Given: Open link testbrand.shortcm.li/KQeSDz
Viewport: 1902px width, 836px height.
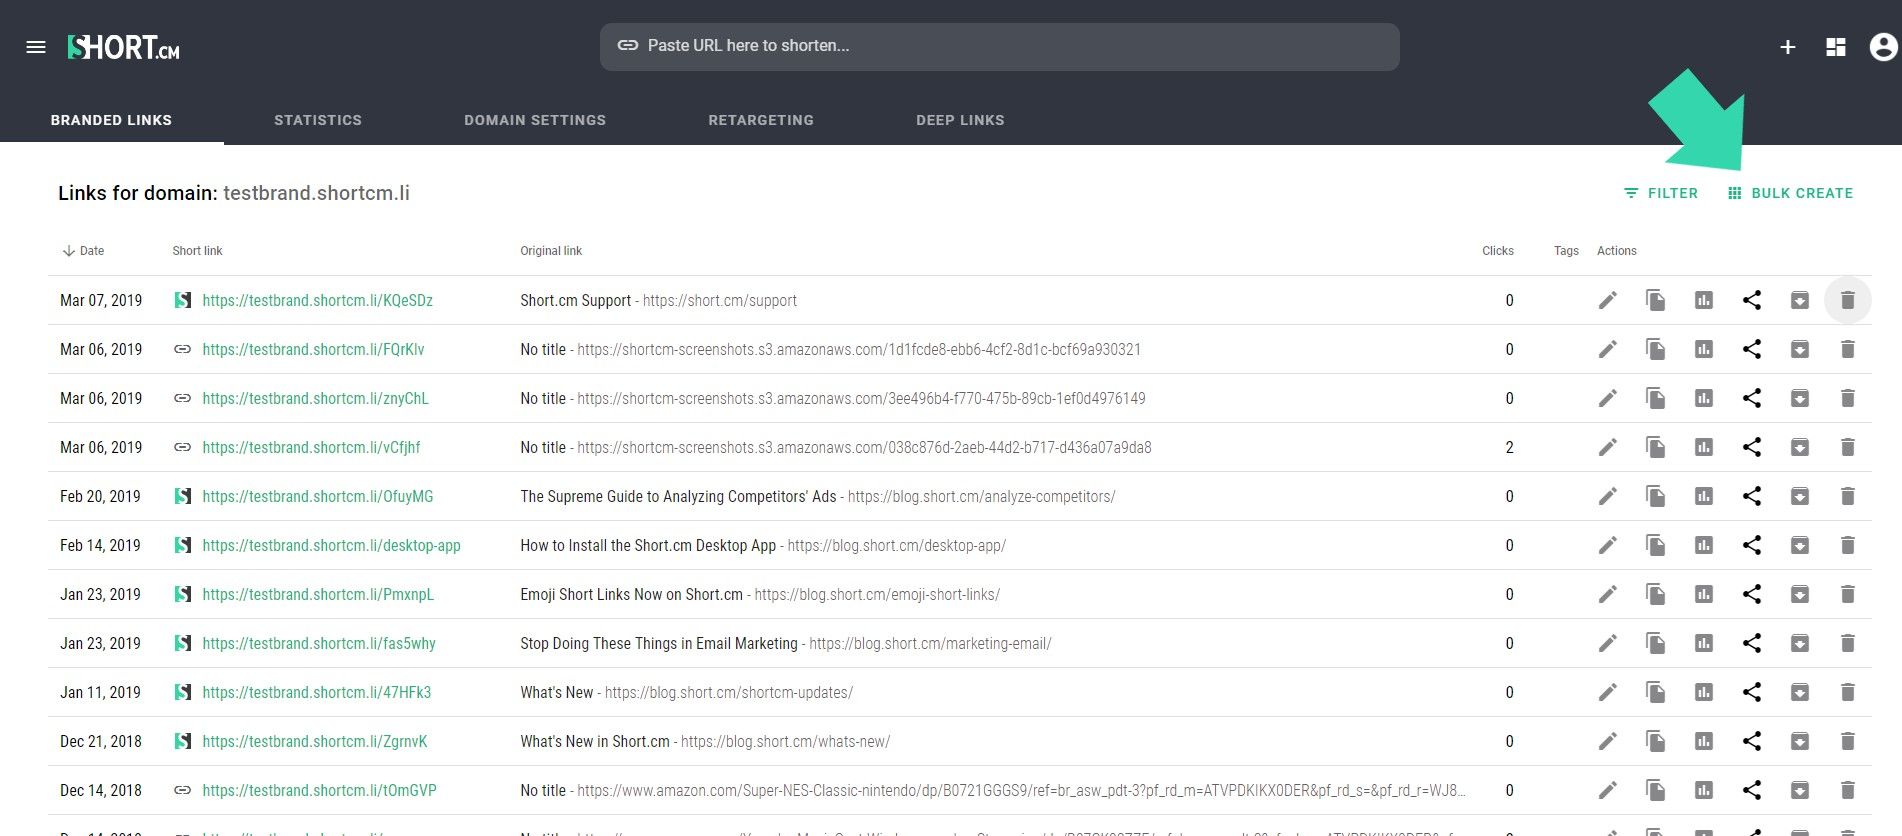Looking at the screenshot, I should [318, 300].
